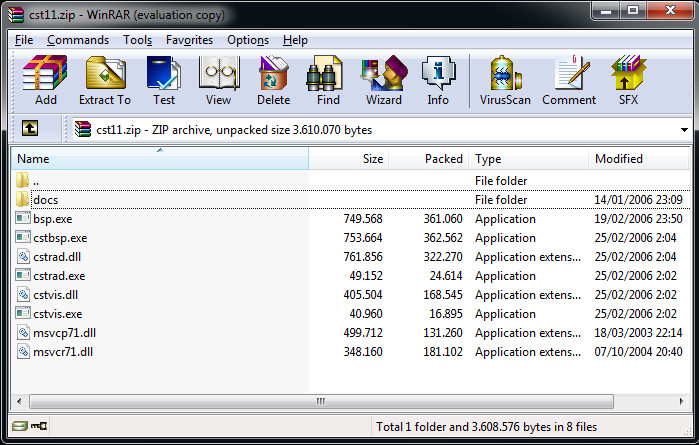Select the cstrad.exe file name
Viewport: 699px width, 445px height.
(x=59, y=276)
